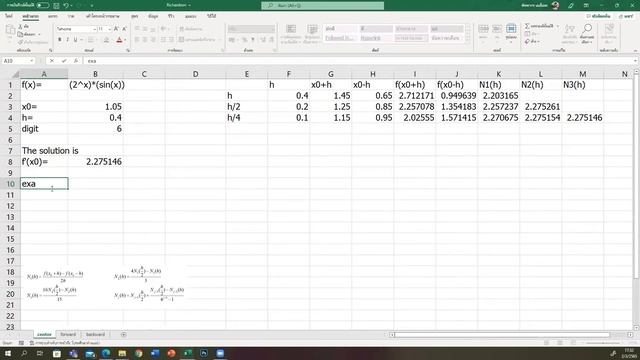Click cell M4 with value 2.275146

pos(582,118)
